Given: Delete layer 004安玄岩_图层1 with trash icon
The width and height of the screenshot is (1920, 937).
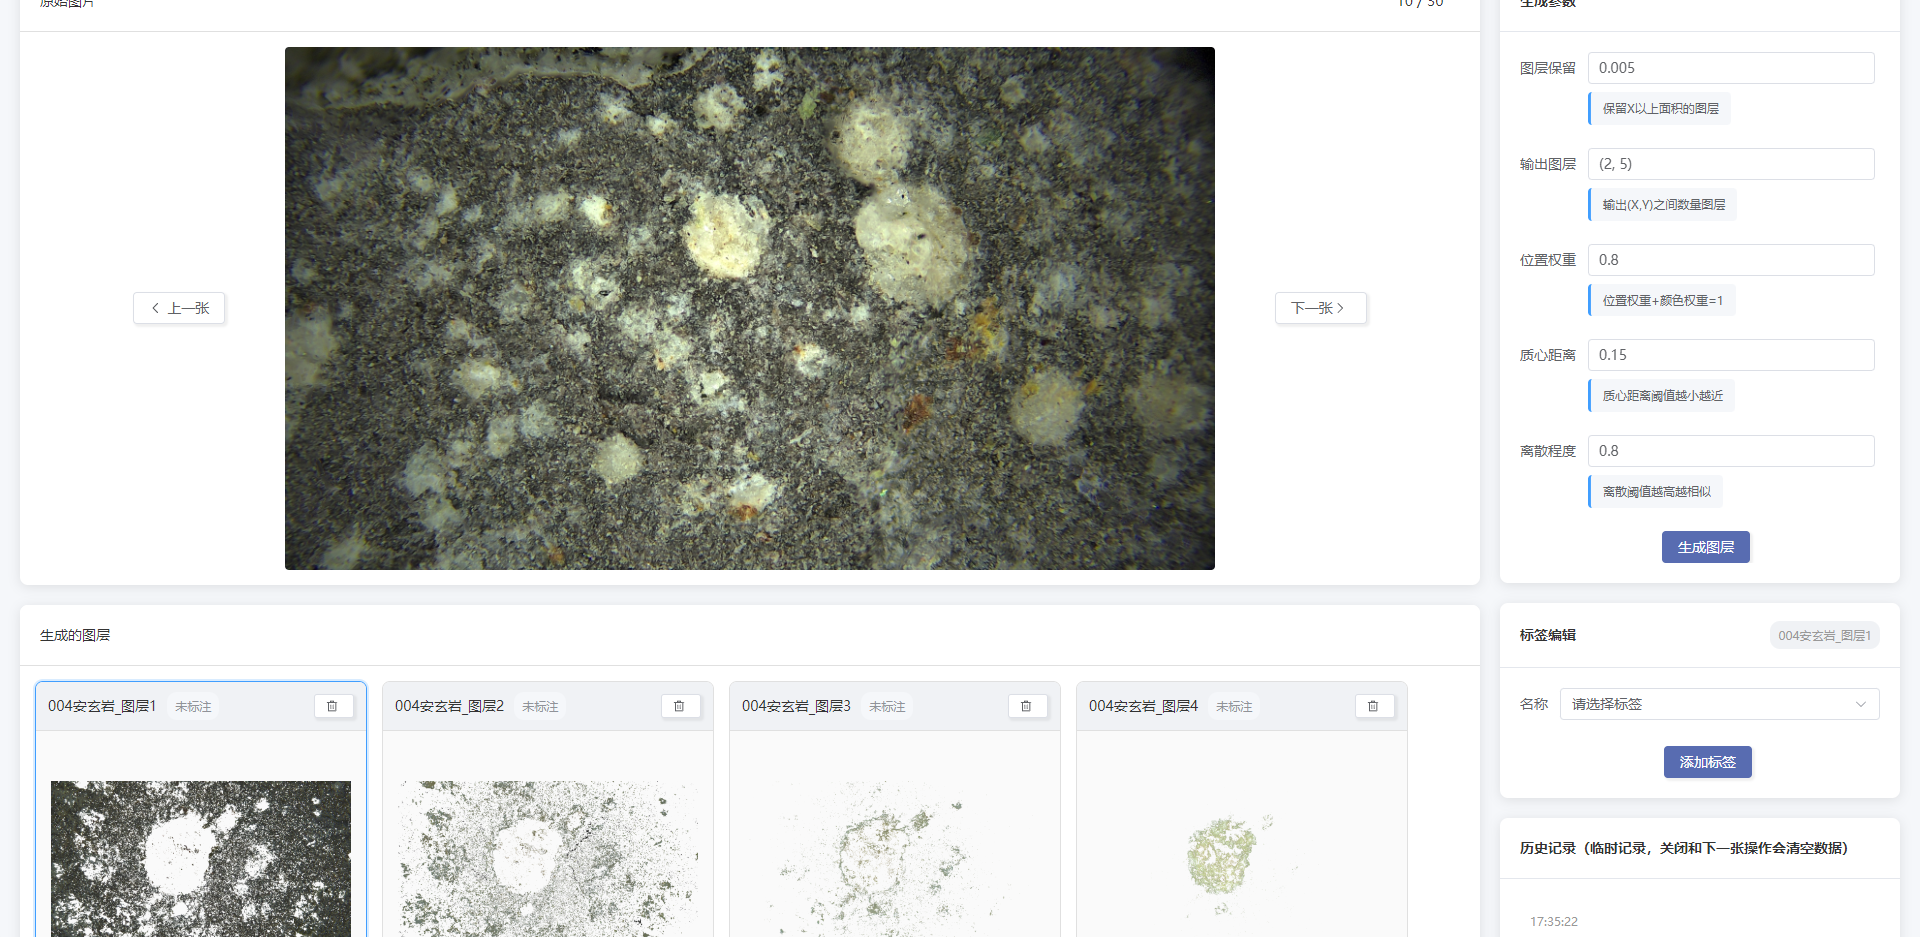Looking at the screenshot, I should [333, 706].
